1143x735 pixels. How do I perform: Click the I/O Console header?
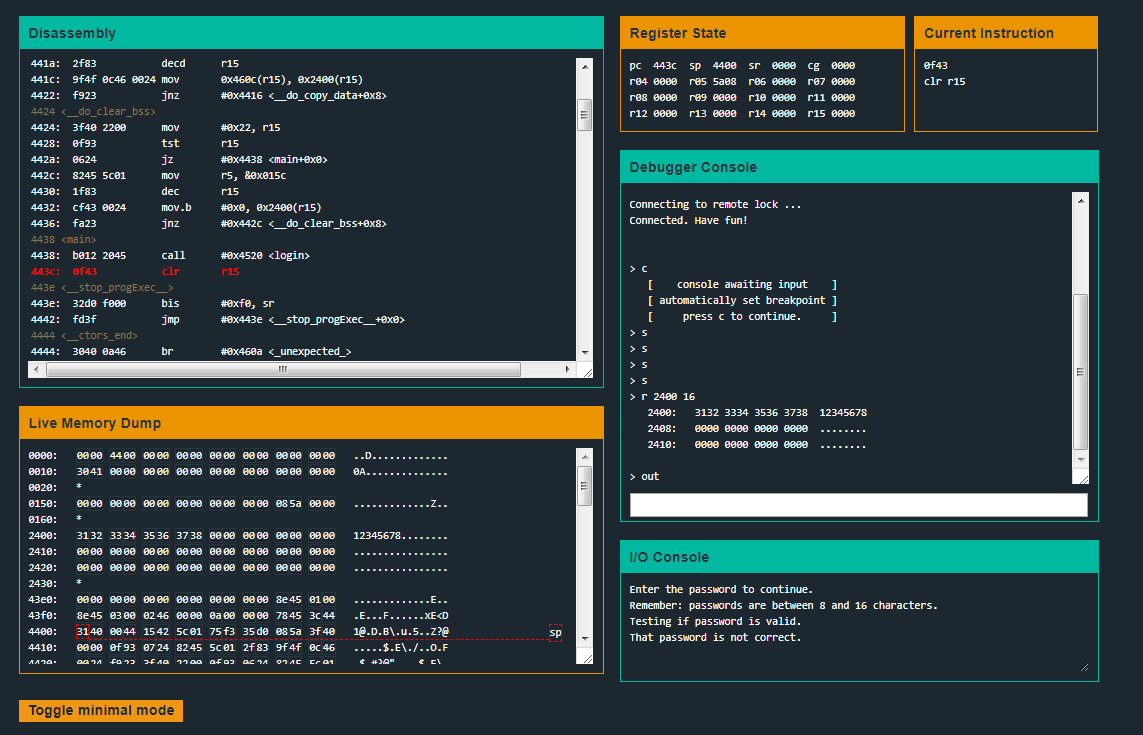pos(859,557)
